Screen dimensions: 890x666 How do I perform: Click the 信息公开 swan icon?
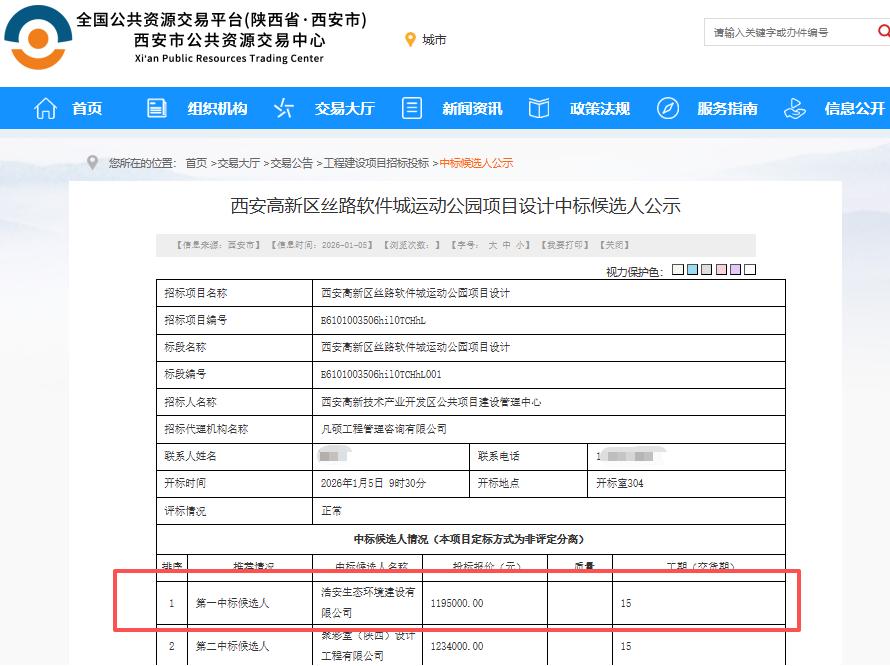795,108
